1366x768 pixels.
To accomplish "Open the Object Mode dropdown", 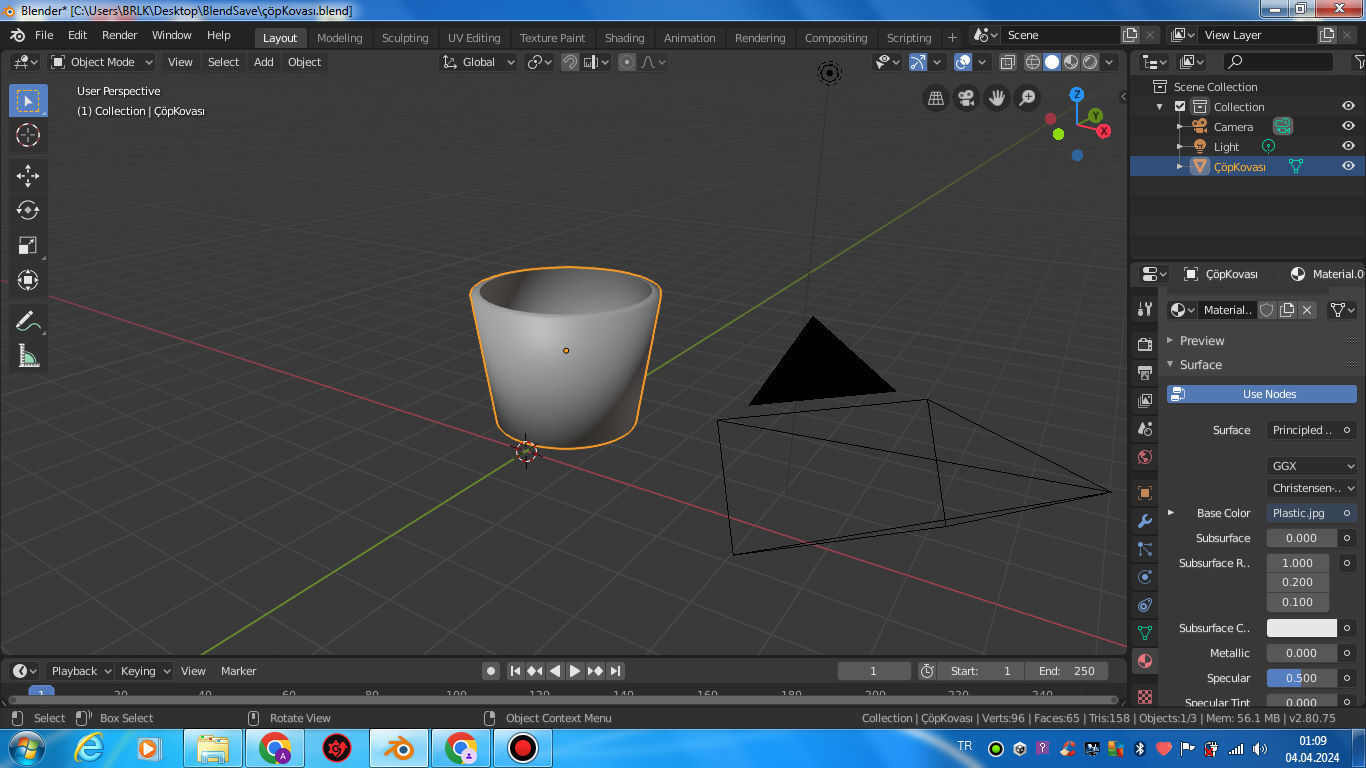I will tap(102, 62).
